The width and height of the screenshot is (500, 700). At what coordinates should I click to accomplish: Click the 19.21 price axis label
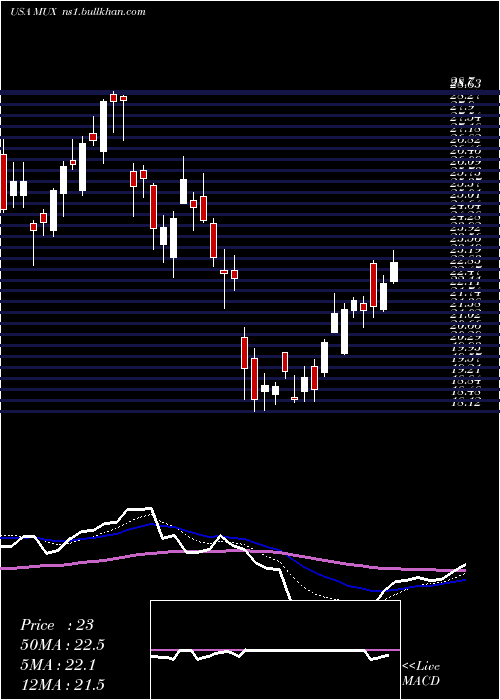[467, 370]
